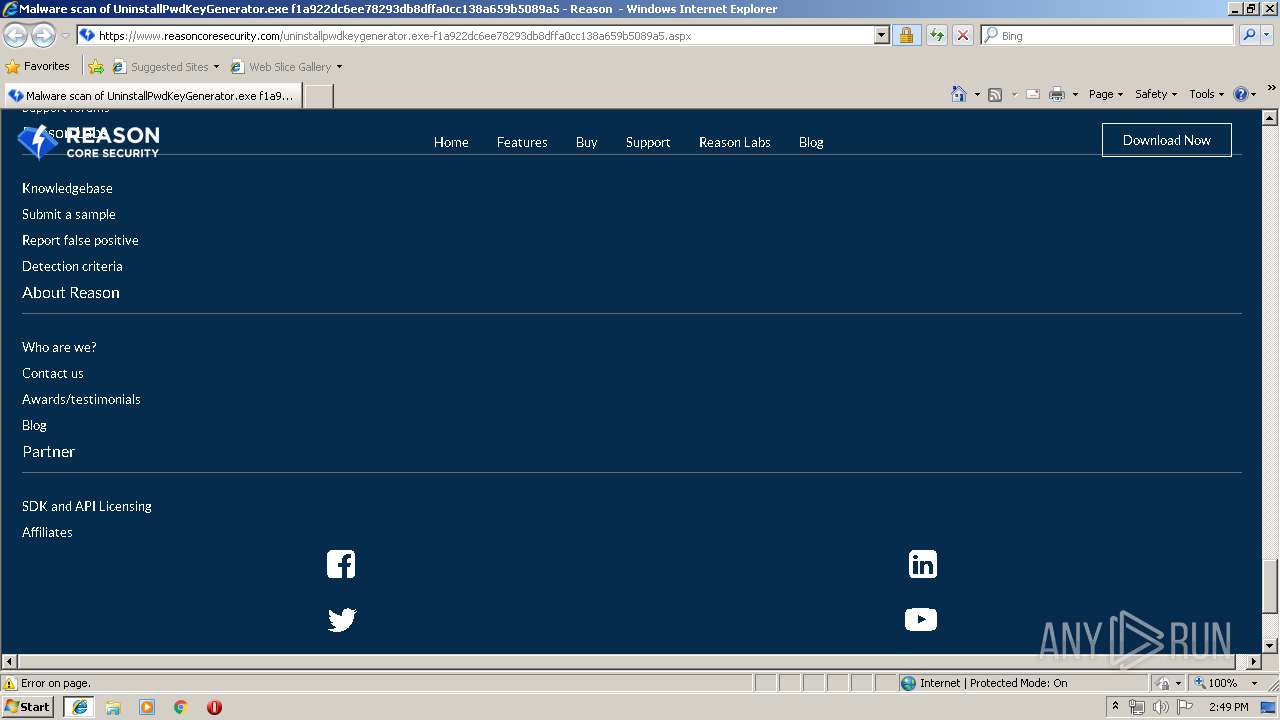This screenshot has width=1280, height=720.
Task: Open the Home page icon in command bar
Action: click(959, 94)
